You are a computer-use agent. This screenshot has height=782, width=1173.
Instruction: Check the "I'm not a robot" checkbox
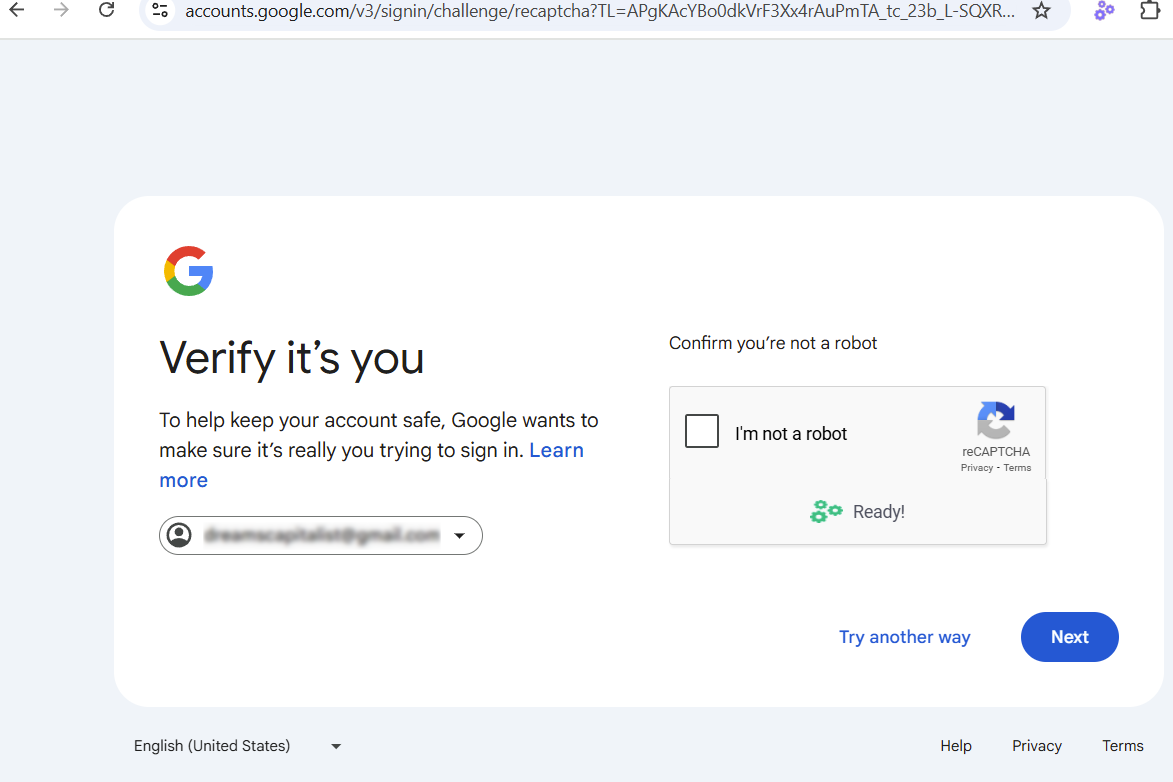(702, 432)
